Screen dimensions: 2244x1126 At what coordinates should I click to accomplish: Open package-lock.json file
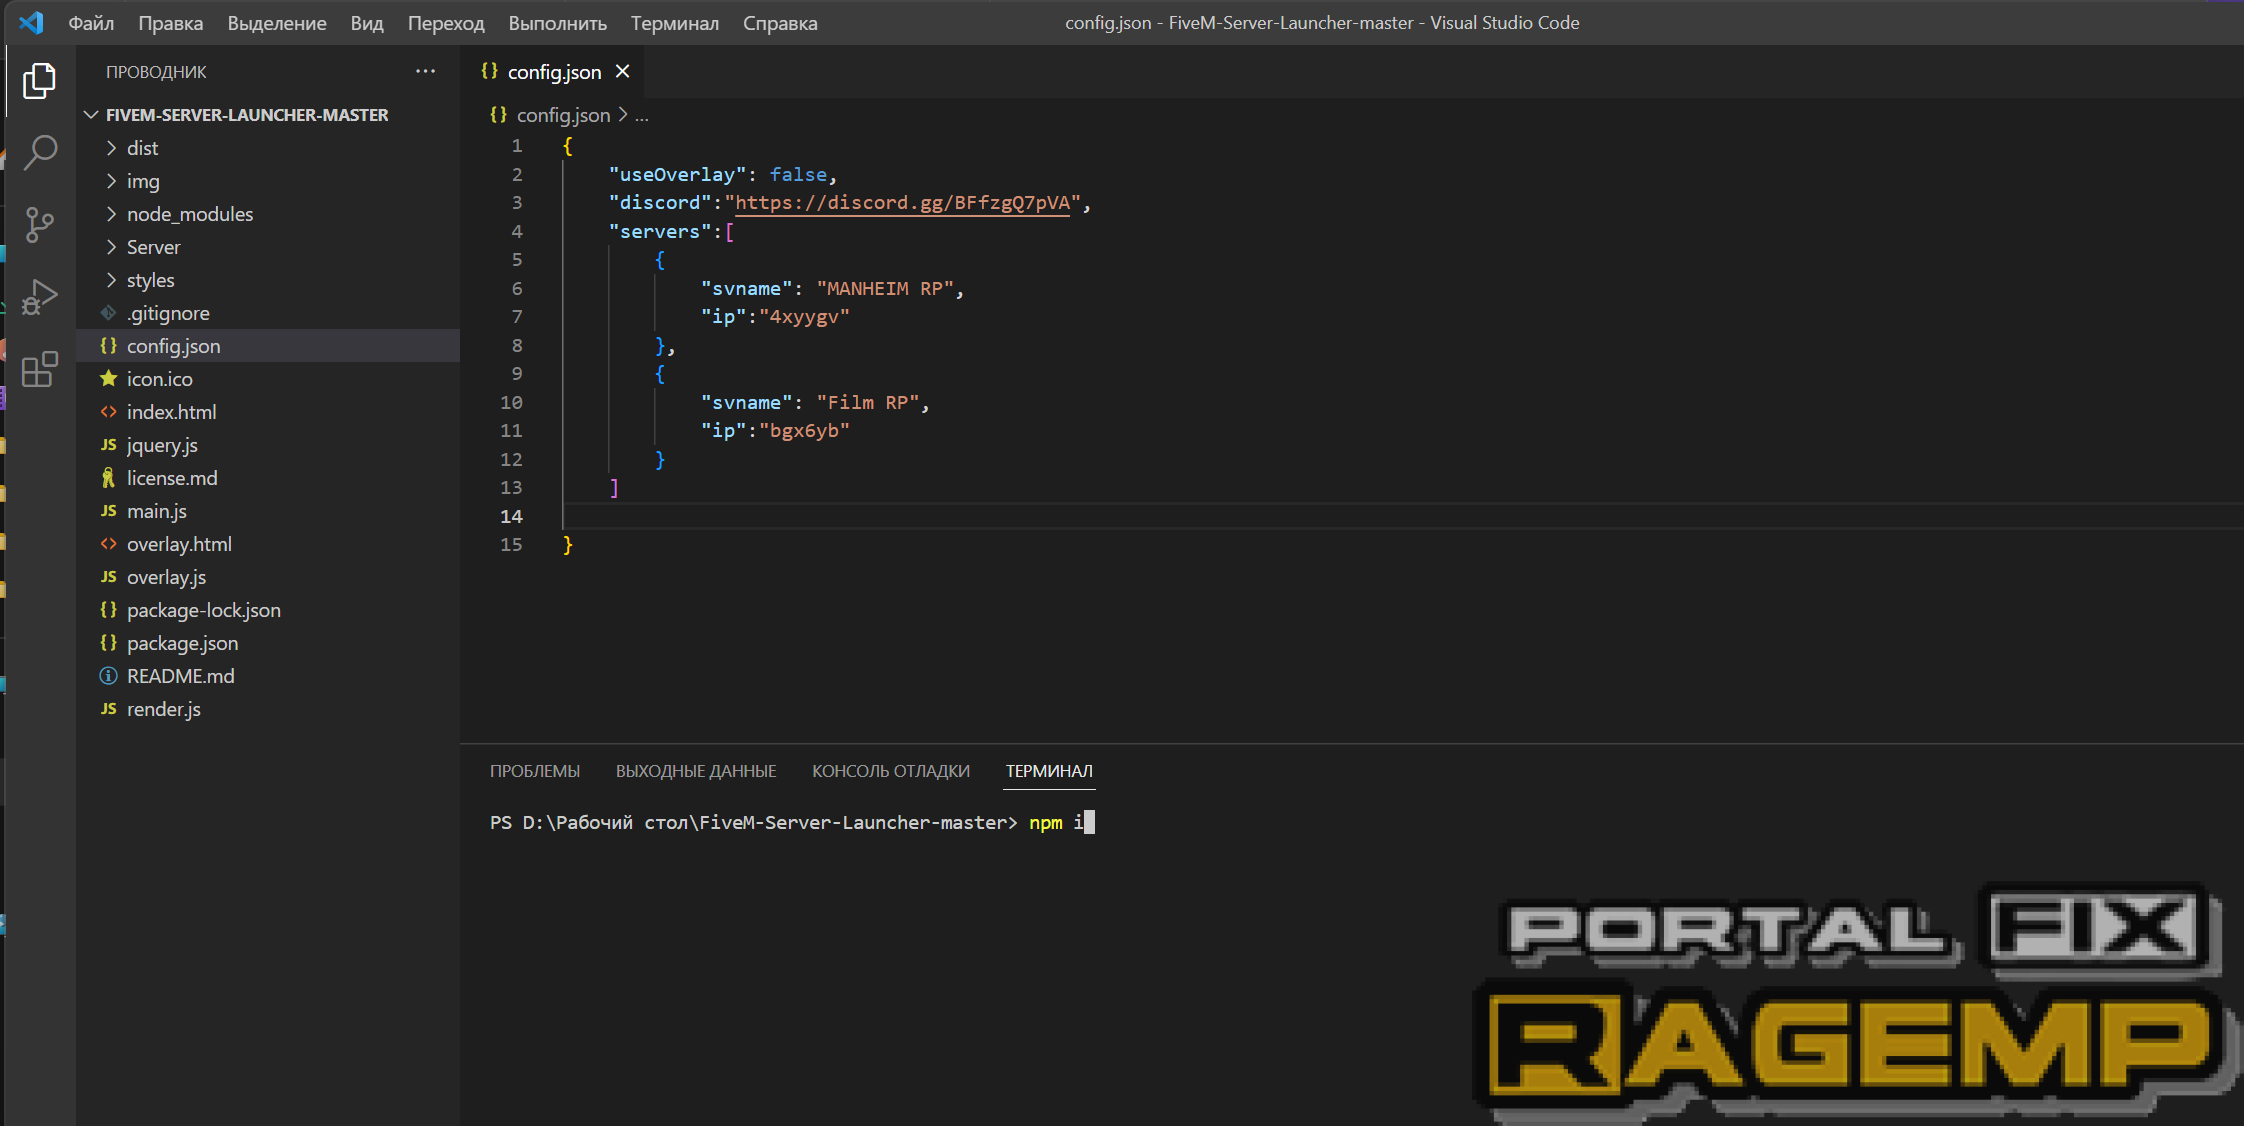[x=268, y=610]
